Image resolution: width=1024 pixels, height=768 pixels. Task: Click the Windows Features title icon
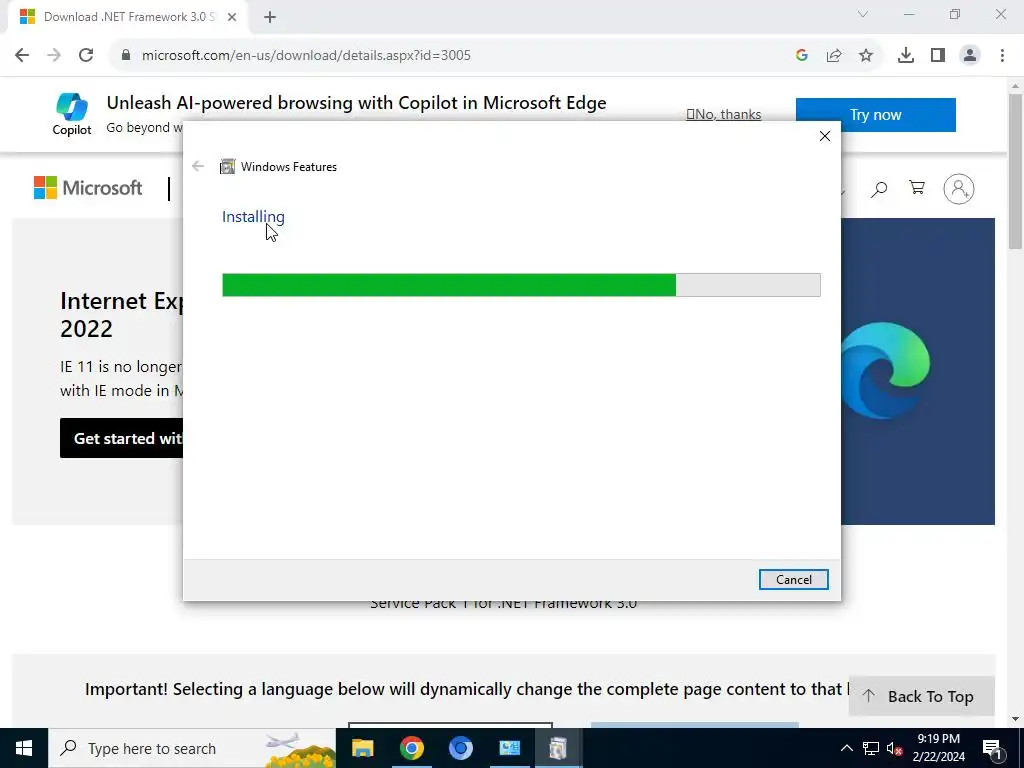click(x=227, y=167)
